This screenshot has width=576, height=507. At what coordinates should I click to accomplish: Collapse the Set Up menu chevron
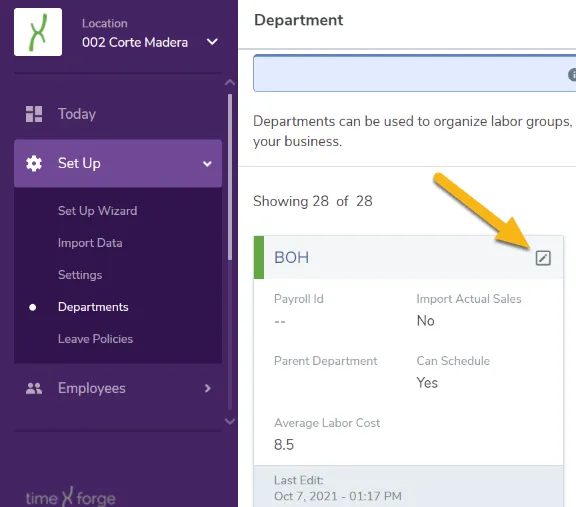208,164
